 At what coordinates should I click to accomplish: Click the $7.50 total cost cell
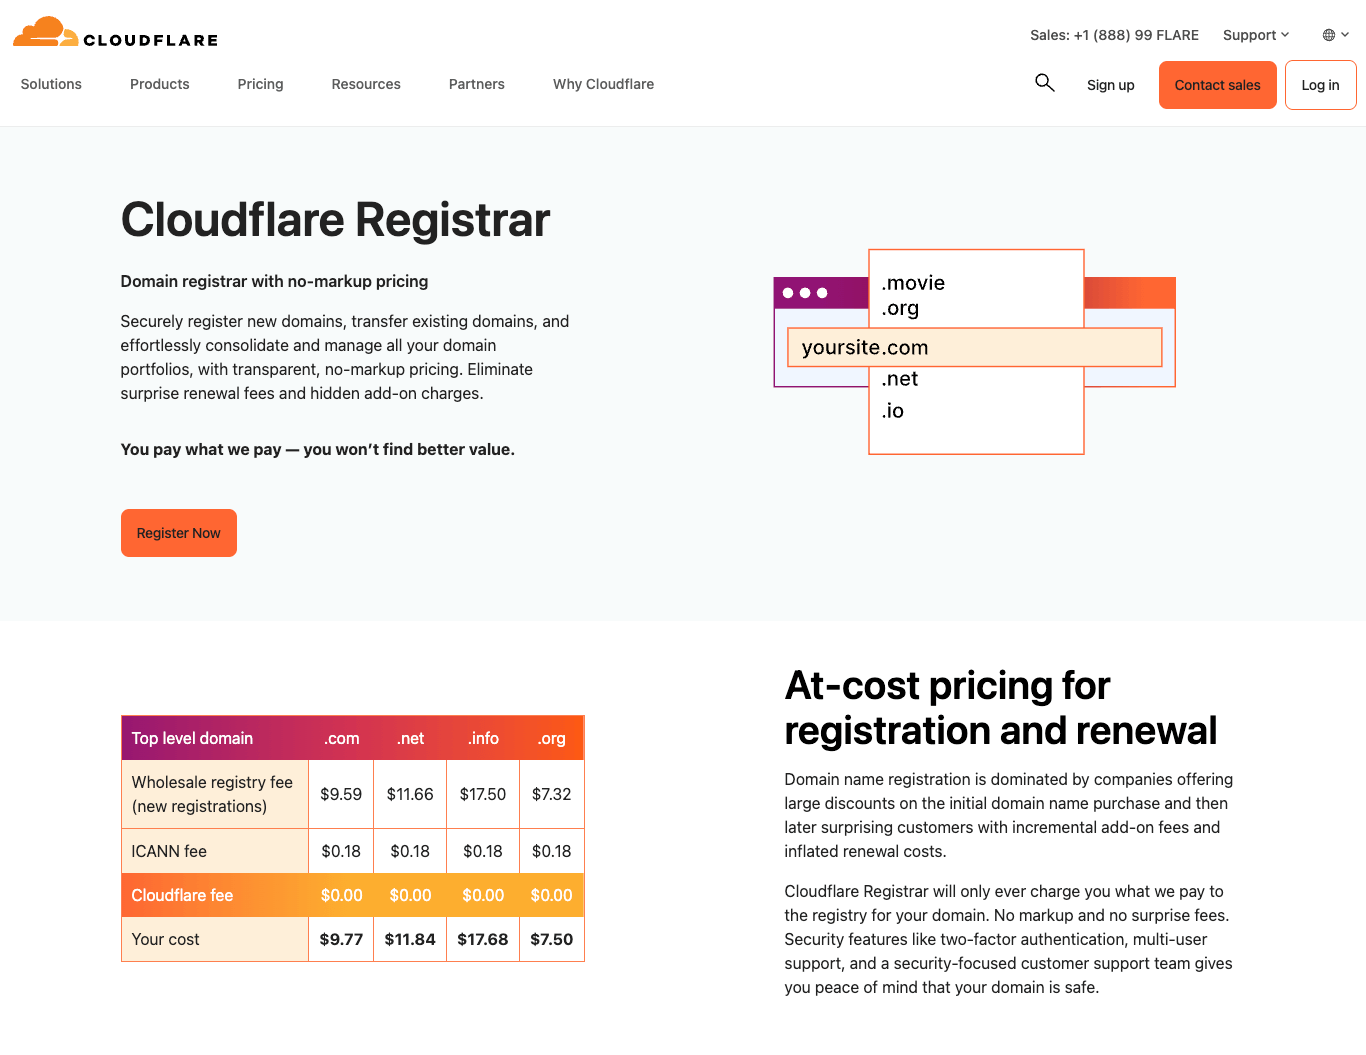click(x=552, y=939)
